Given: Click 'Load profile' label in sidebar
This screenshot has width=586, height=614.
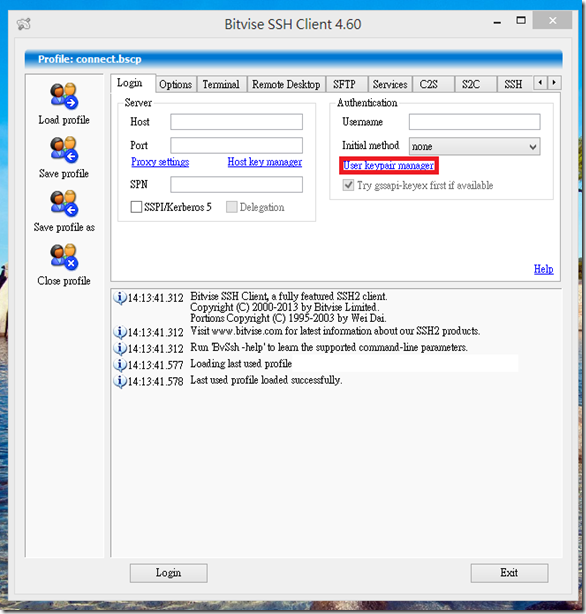Looking at the screenshot, I should click(64, 120).
